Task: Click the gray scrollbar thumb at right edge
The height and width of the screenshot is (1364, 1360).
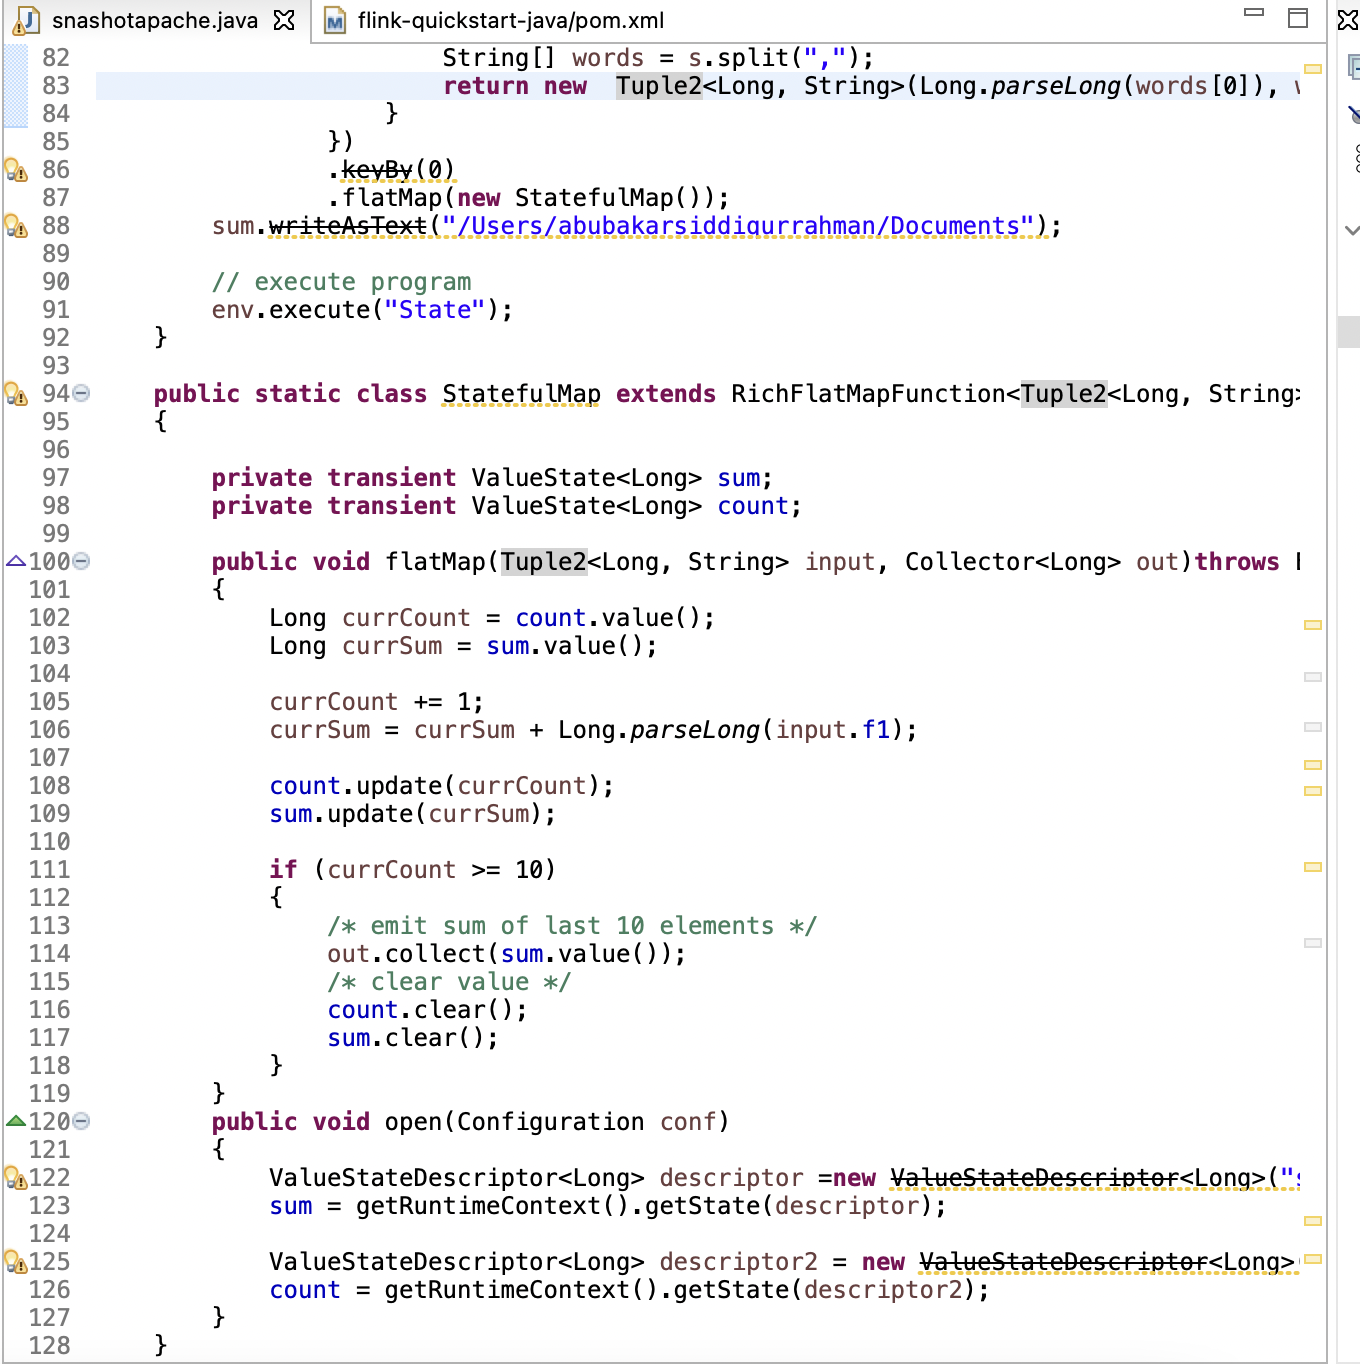Action: tap(1349, 332)
